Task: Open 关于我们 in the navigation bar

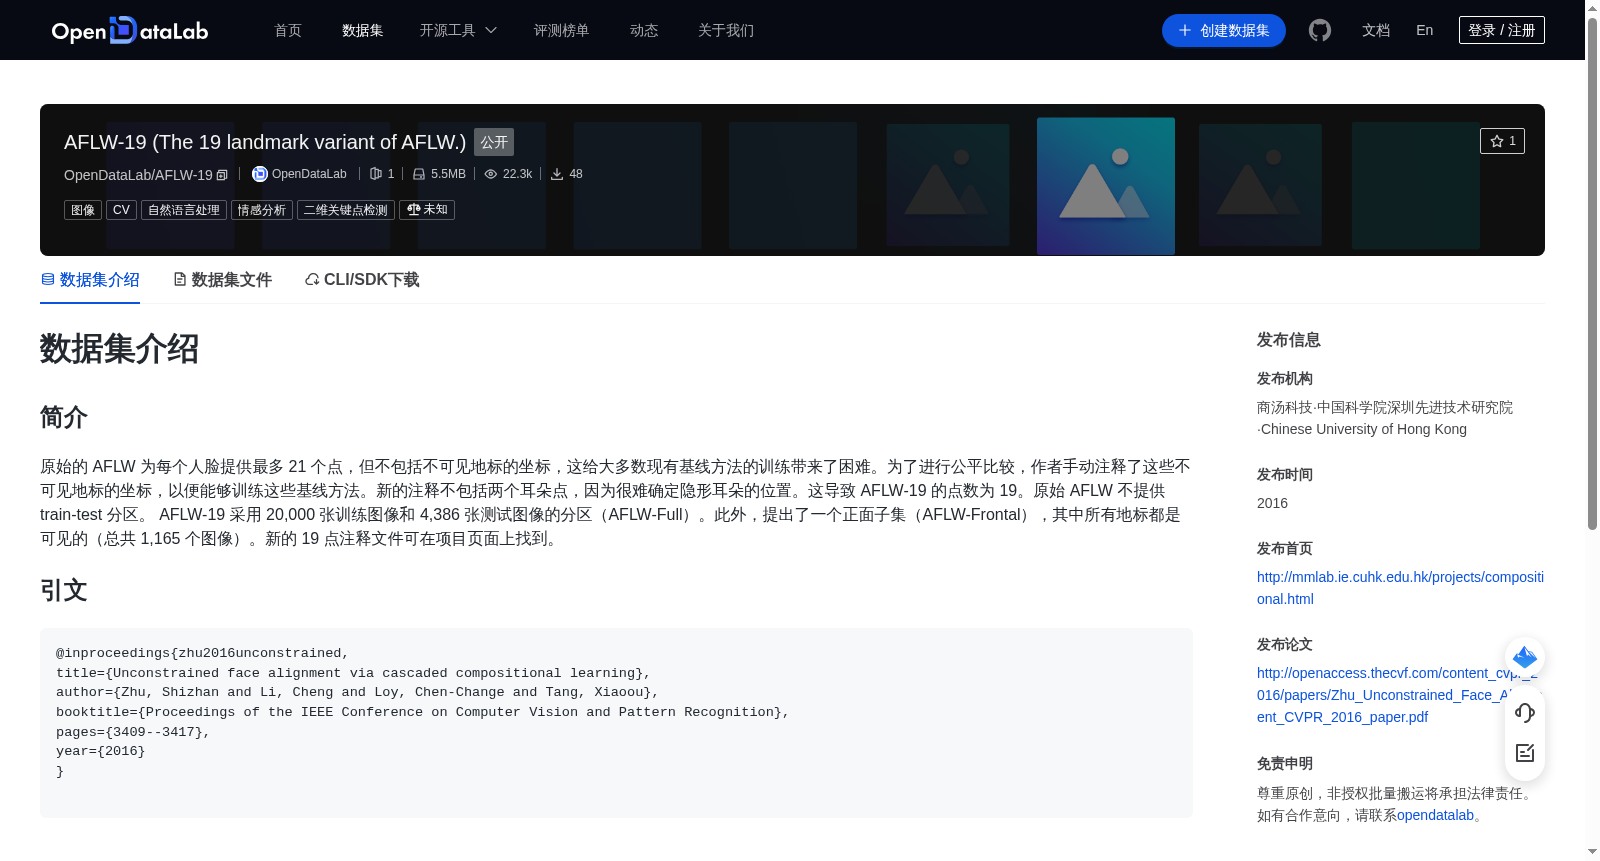Action: click(x=726, y=30)
